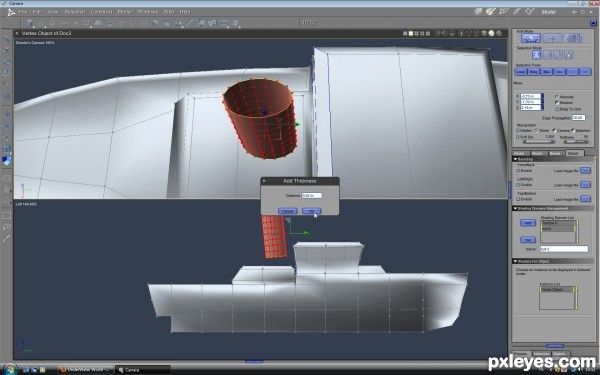
Task: Set manipulator to World
Action: pos(536,130)
